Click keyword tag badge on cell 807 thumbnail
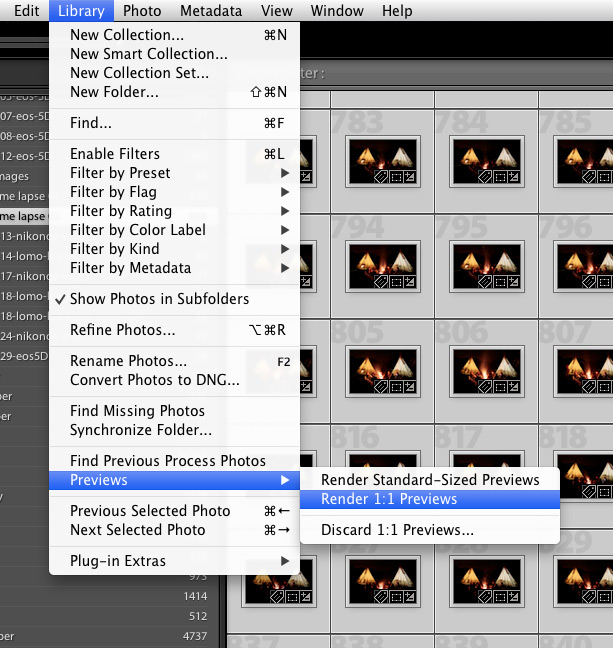 coord(589,387)
